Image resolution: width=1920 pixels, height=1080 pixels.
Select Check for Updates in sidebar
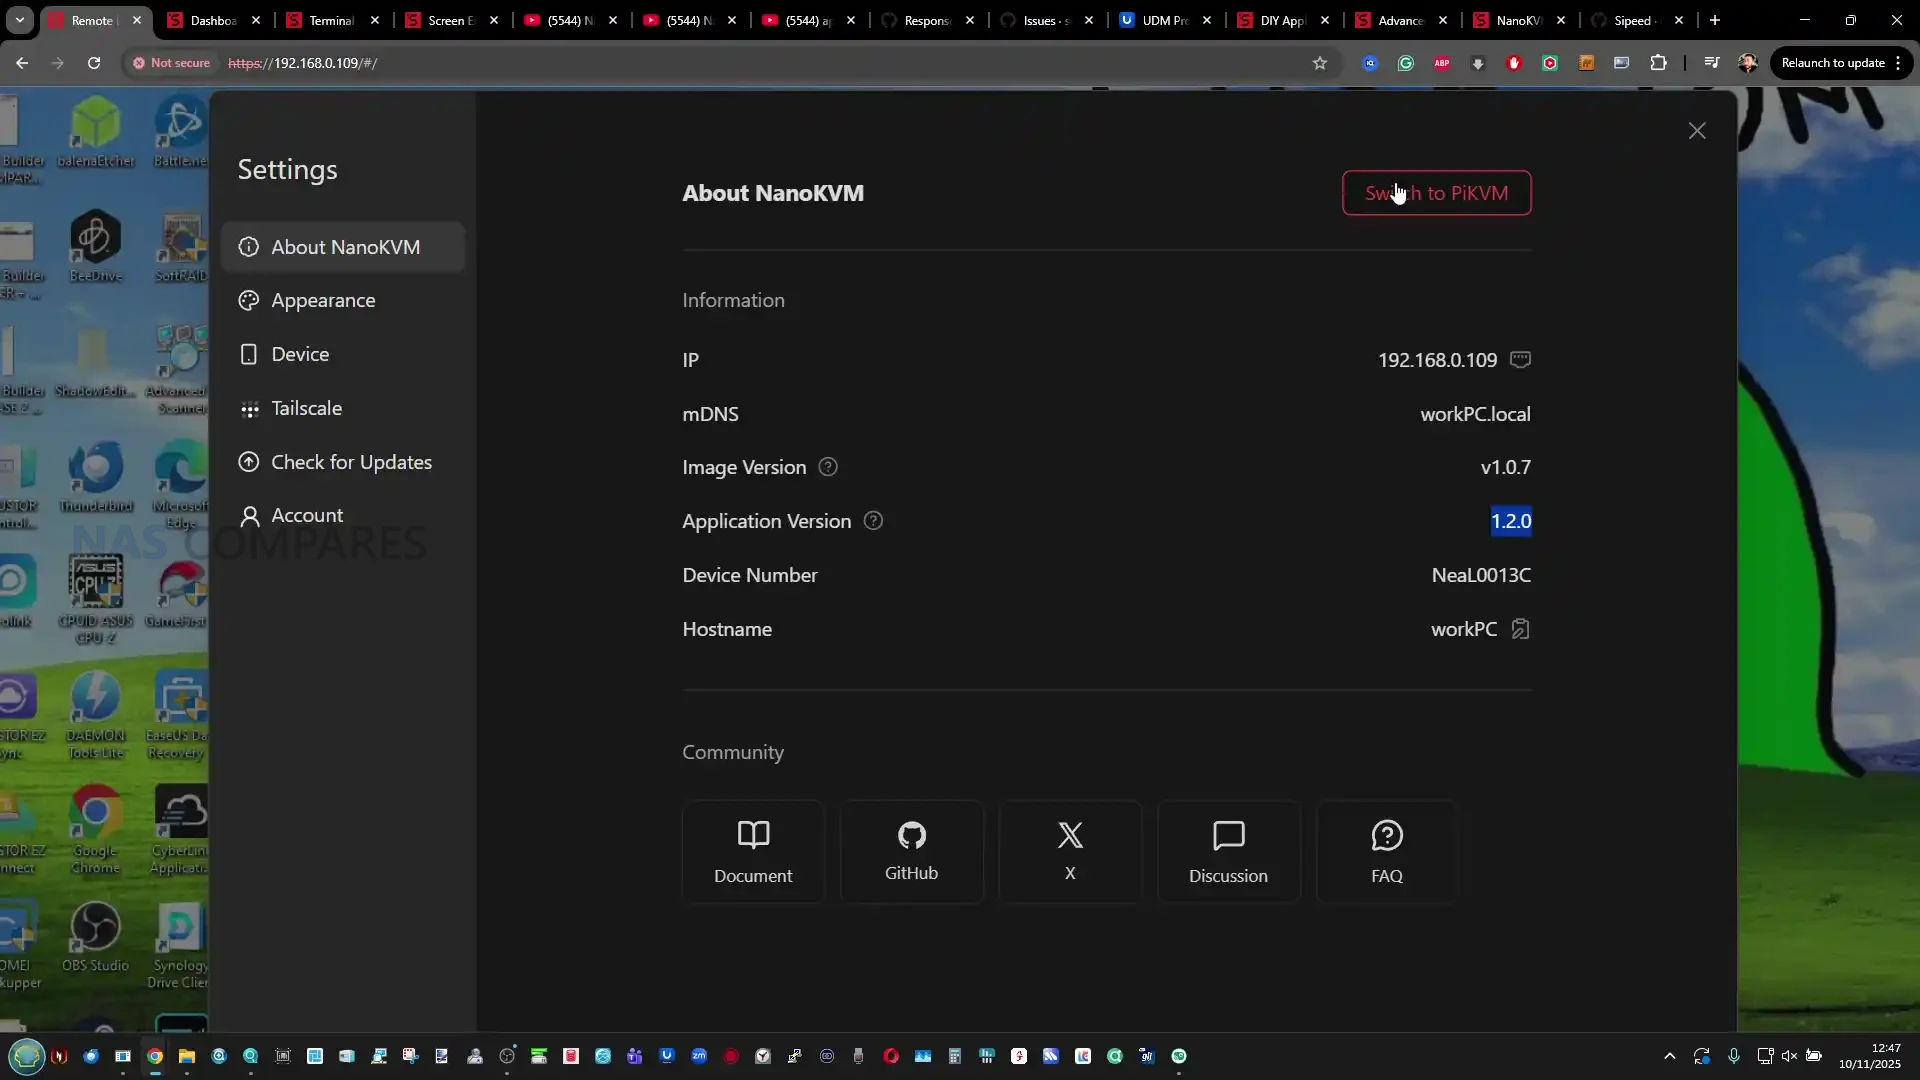(351, 462)
